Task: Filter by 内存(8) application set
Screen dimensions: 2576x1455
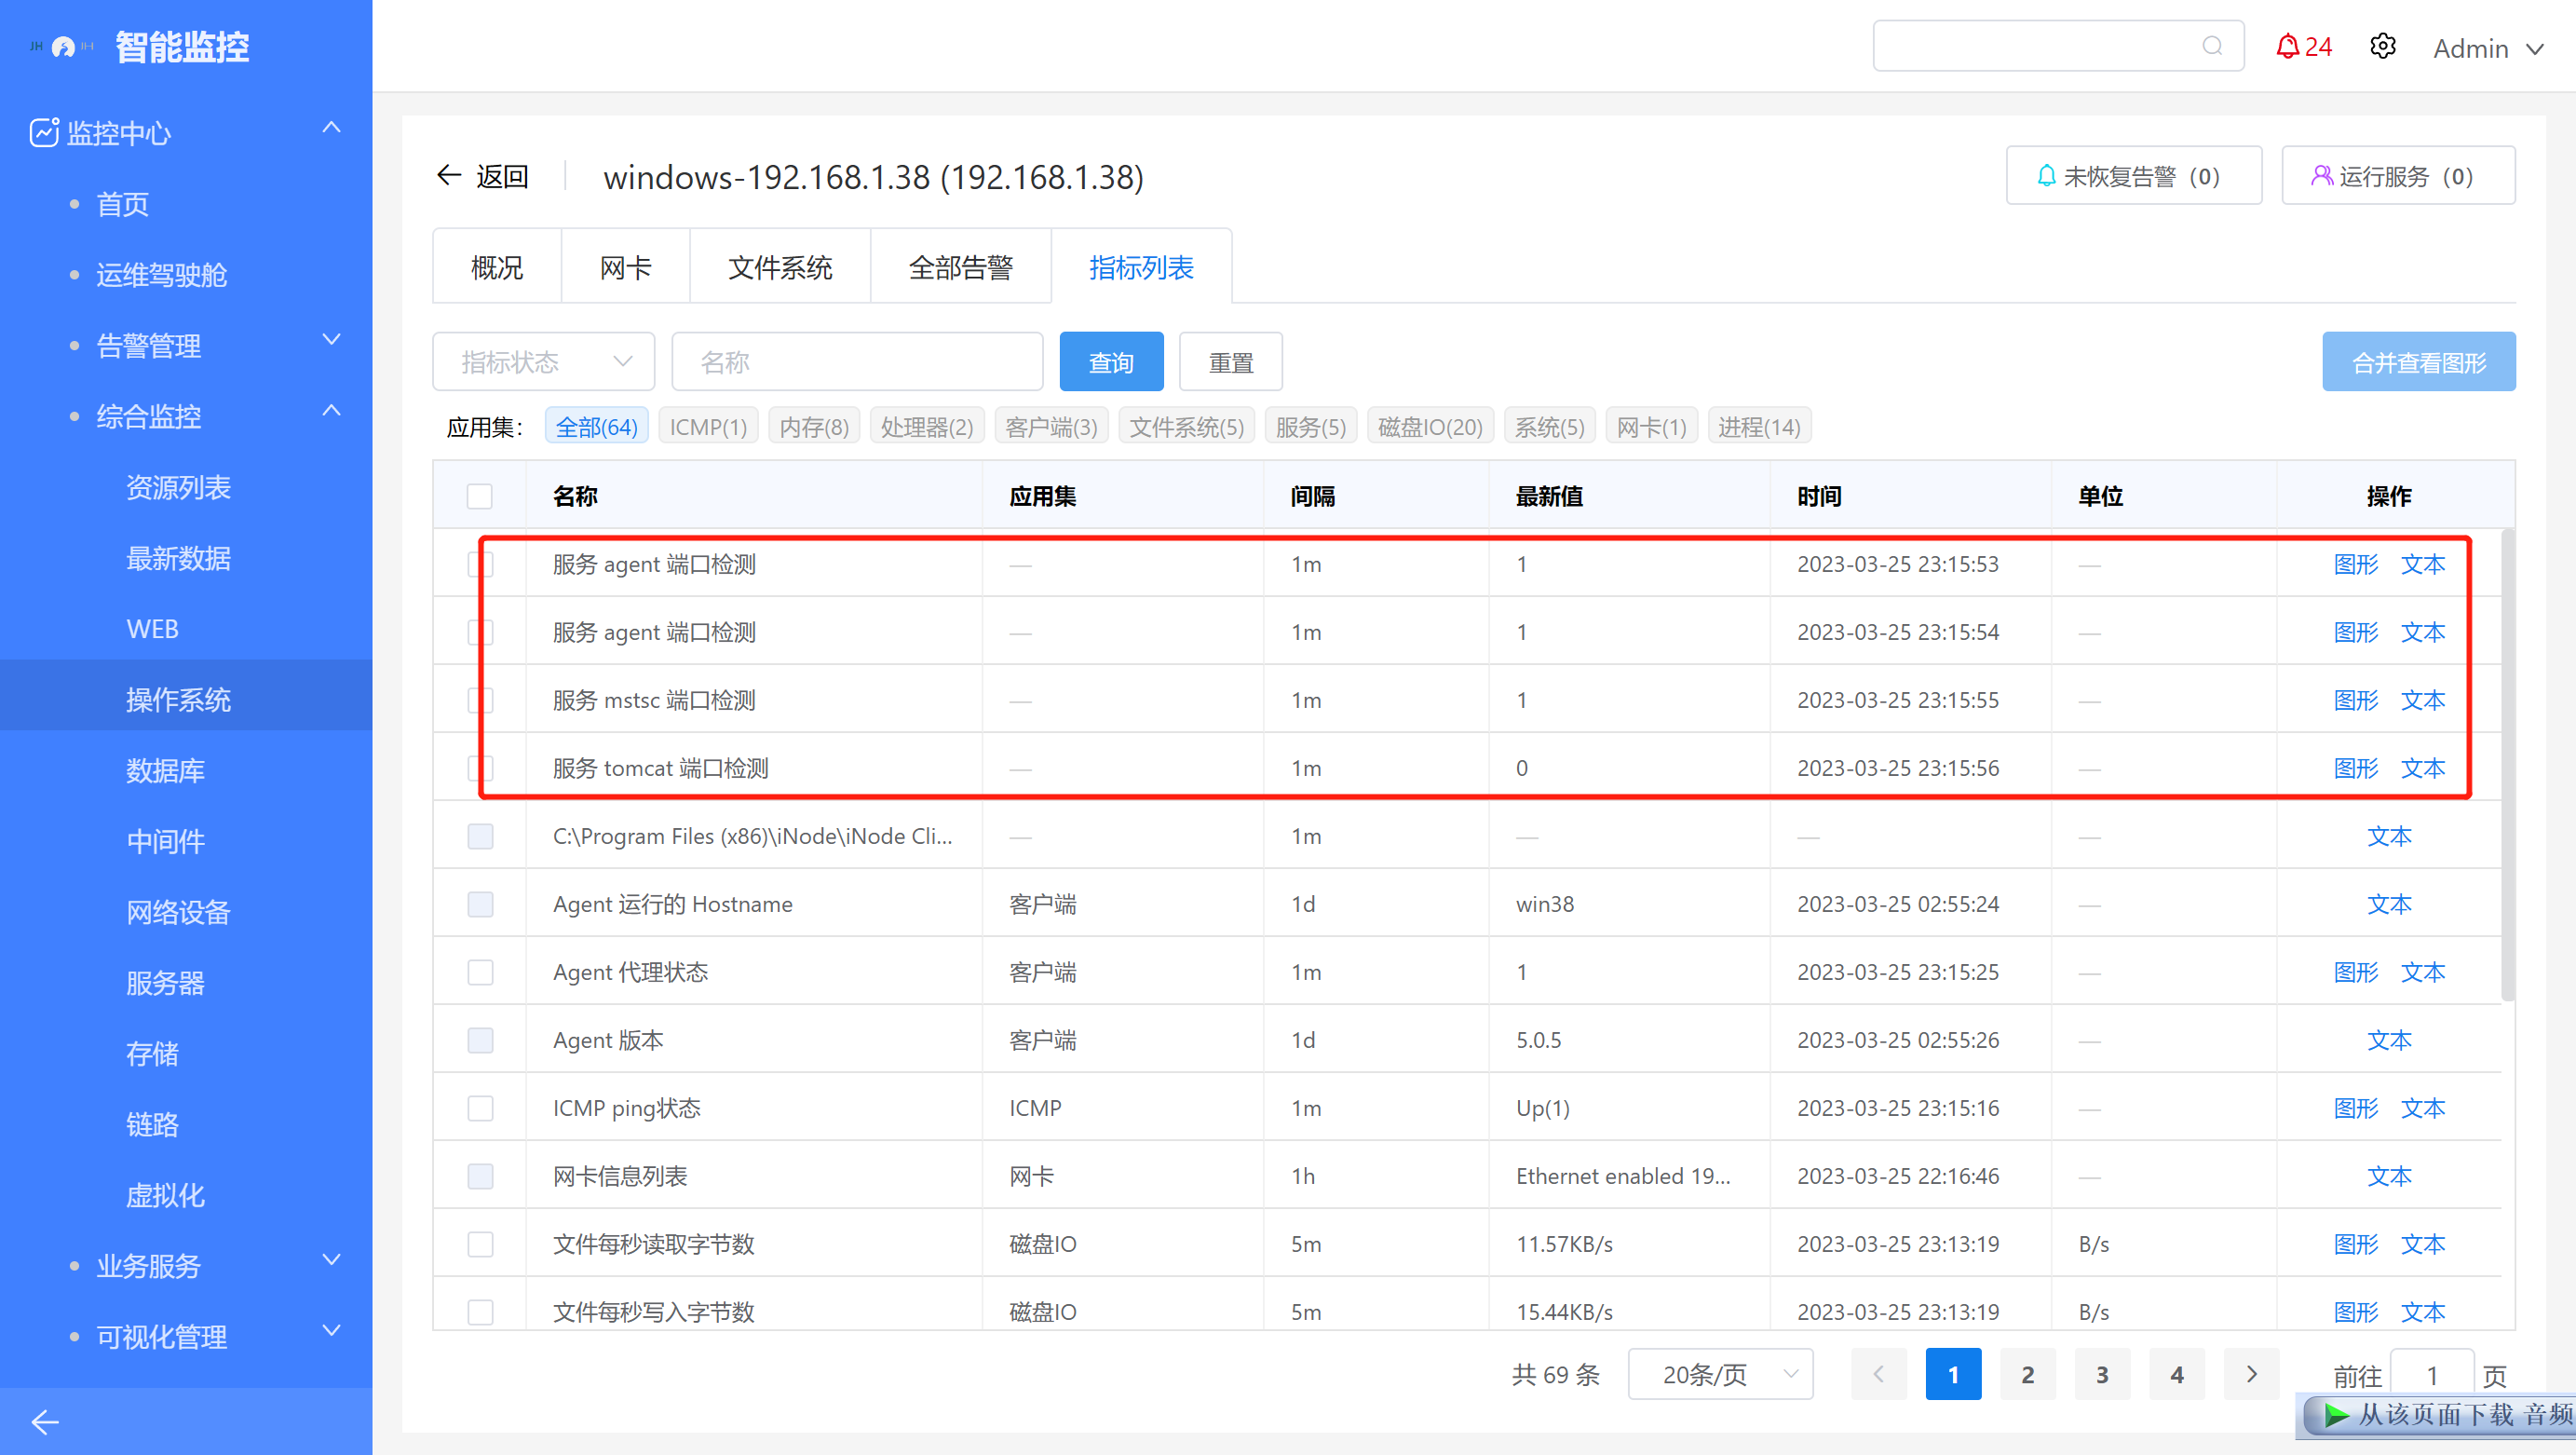Action: coord(814,427)
